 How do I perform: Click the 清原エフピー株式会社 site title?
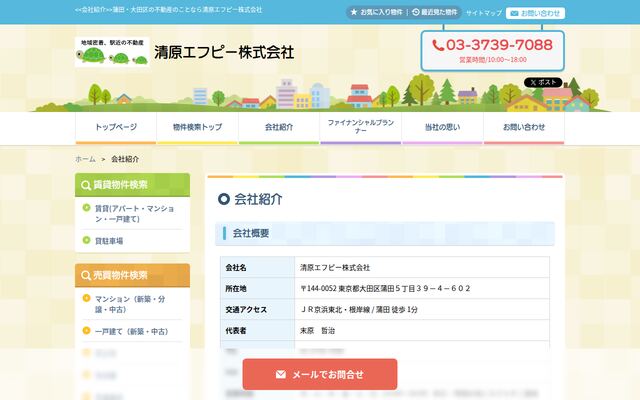pos(224,53)
